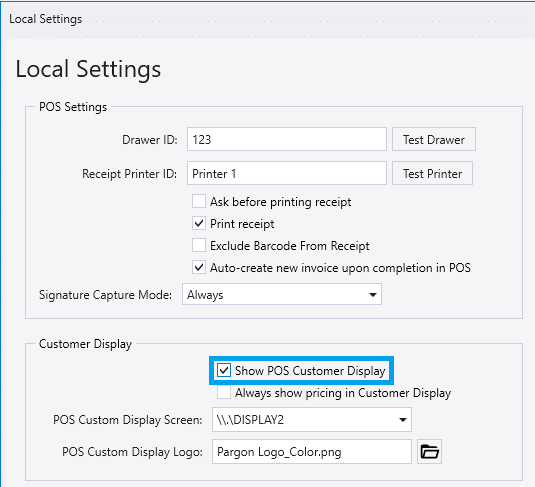Click the Print receipt label text
Image resolution: width=535 pixels, height=487 pixels.
(x=242, y=224)
